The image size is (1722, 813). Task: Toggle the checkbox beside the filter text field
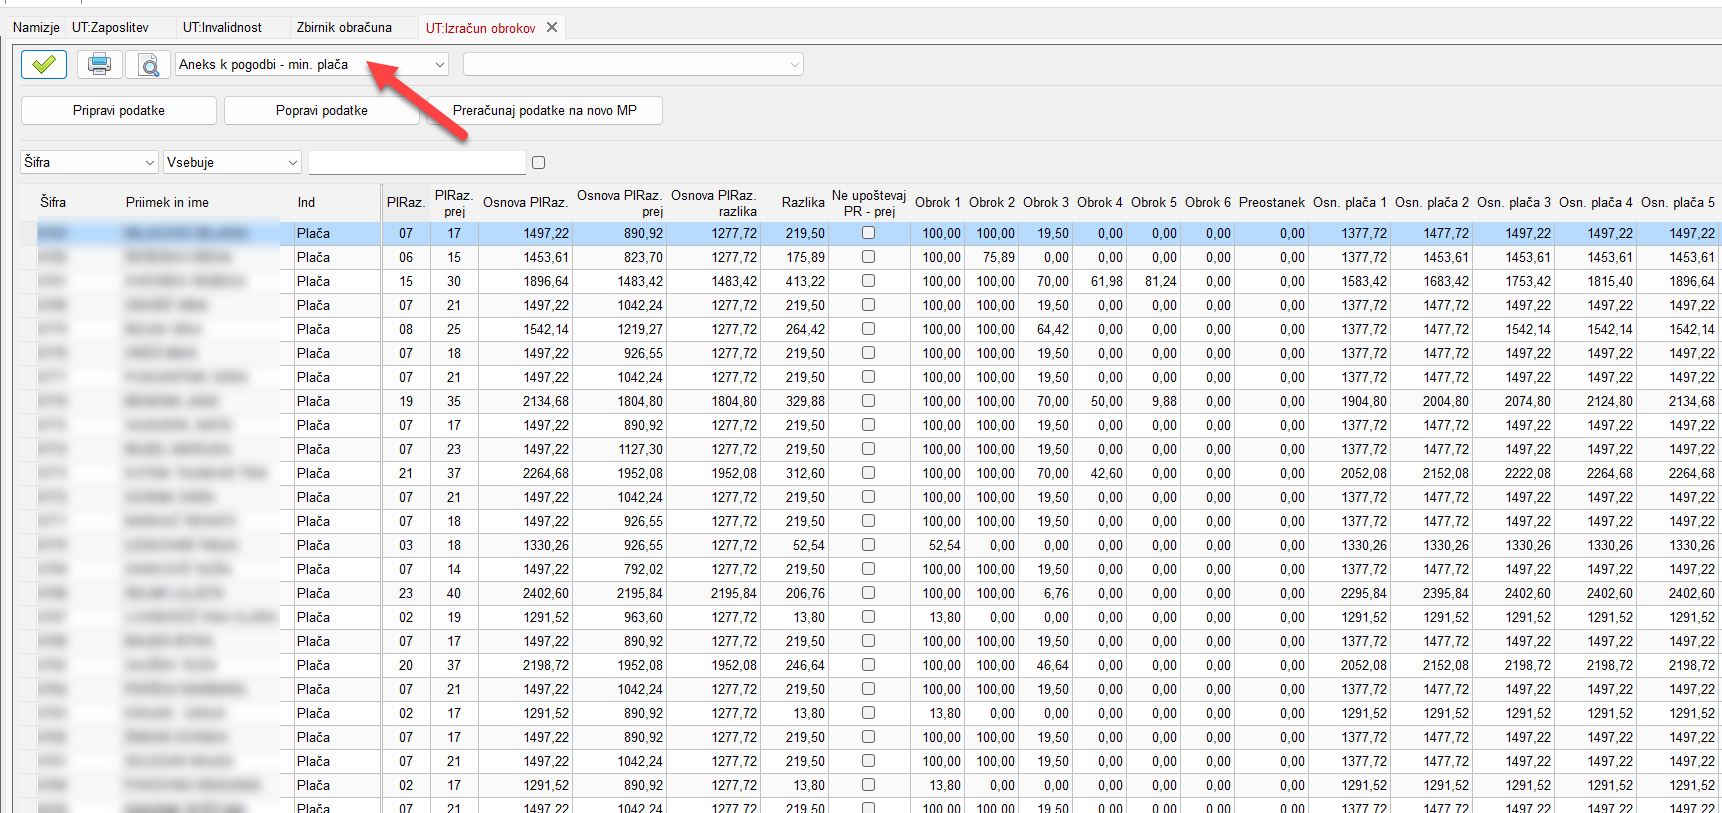(x=539, y=162)
